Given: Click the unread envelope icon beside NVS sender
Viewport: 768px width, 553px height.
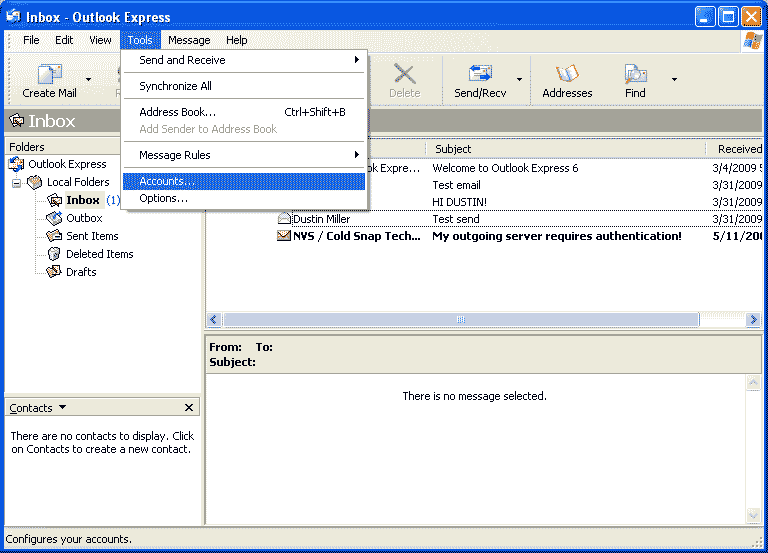Looking at the screenshot, I should 284,236.
